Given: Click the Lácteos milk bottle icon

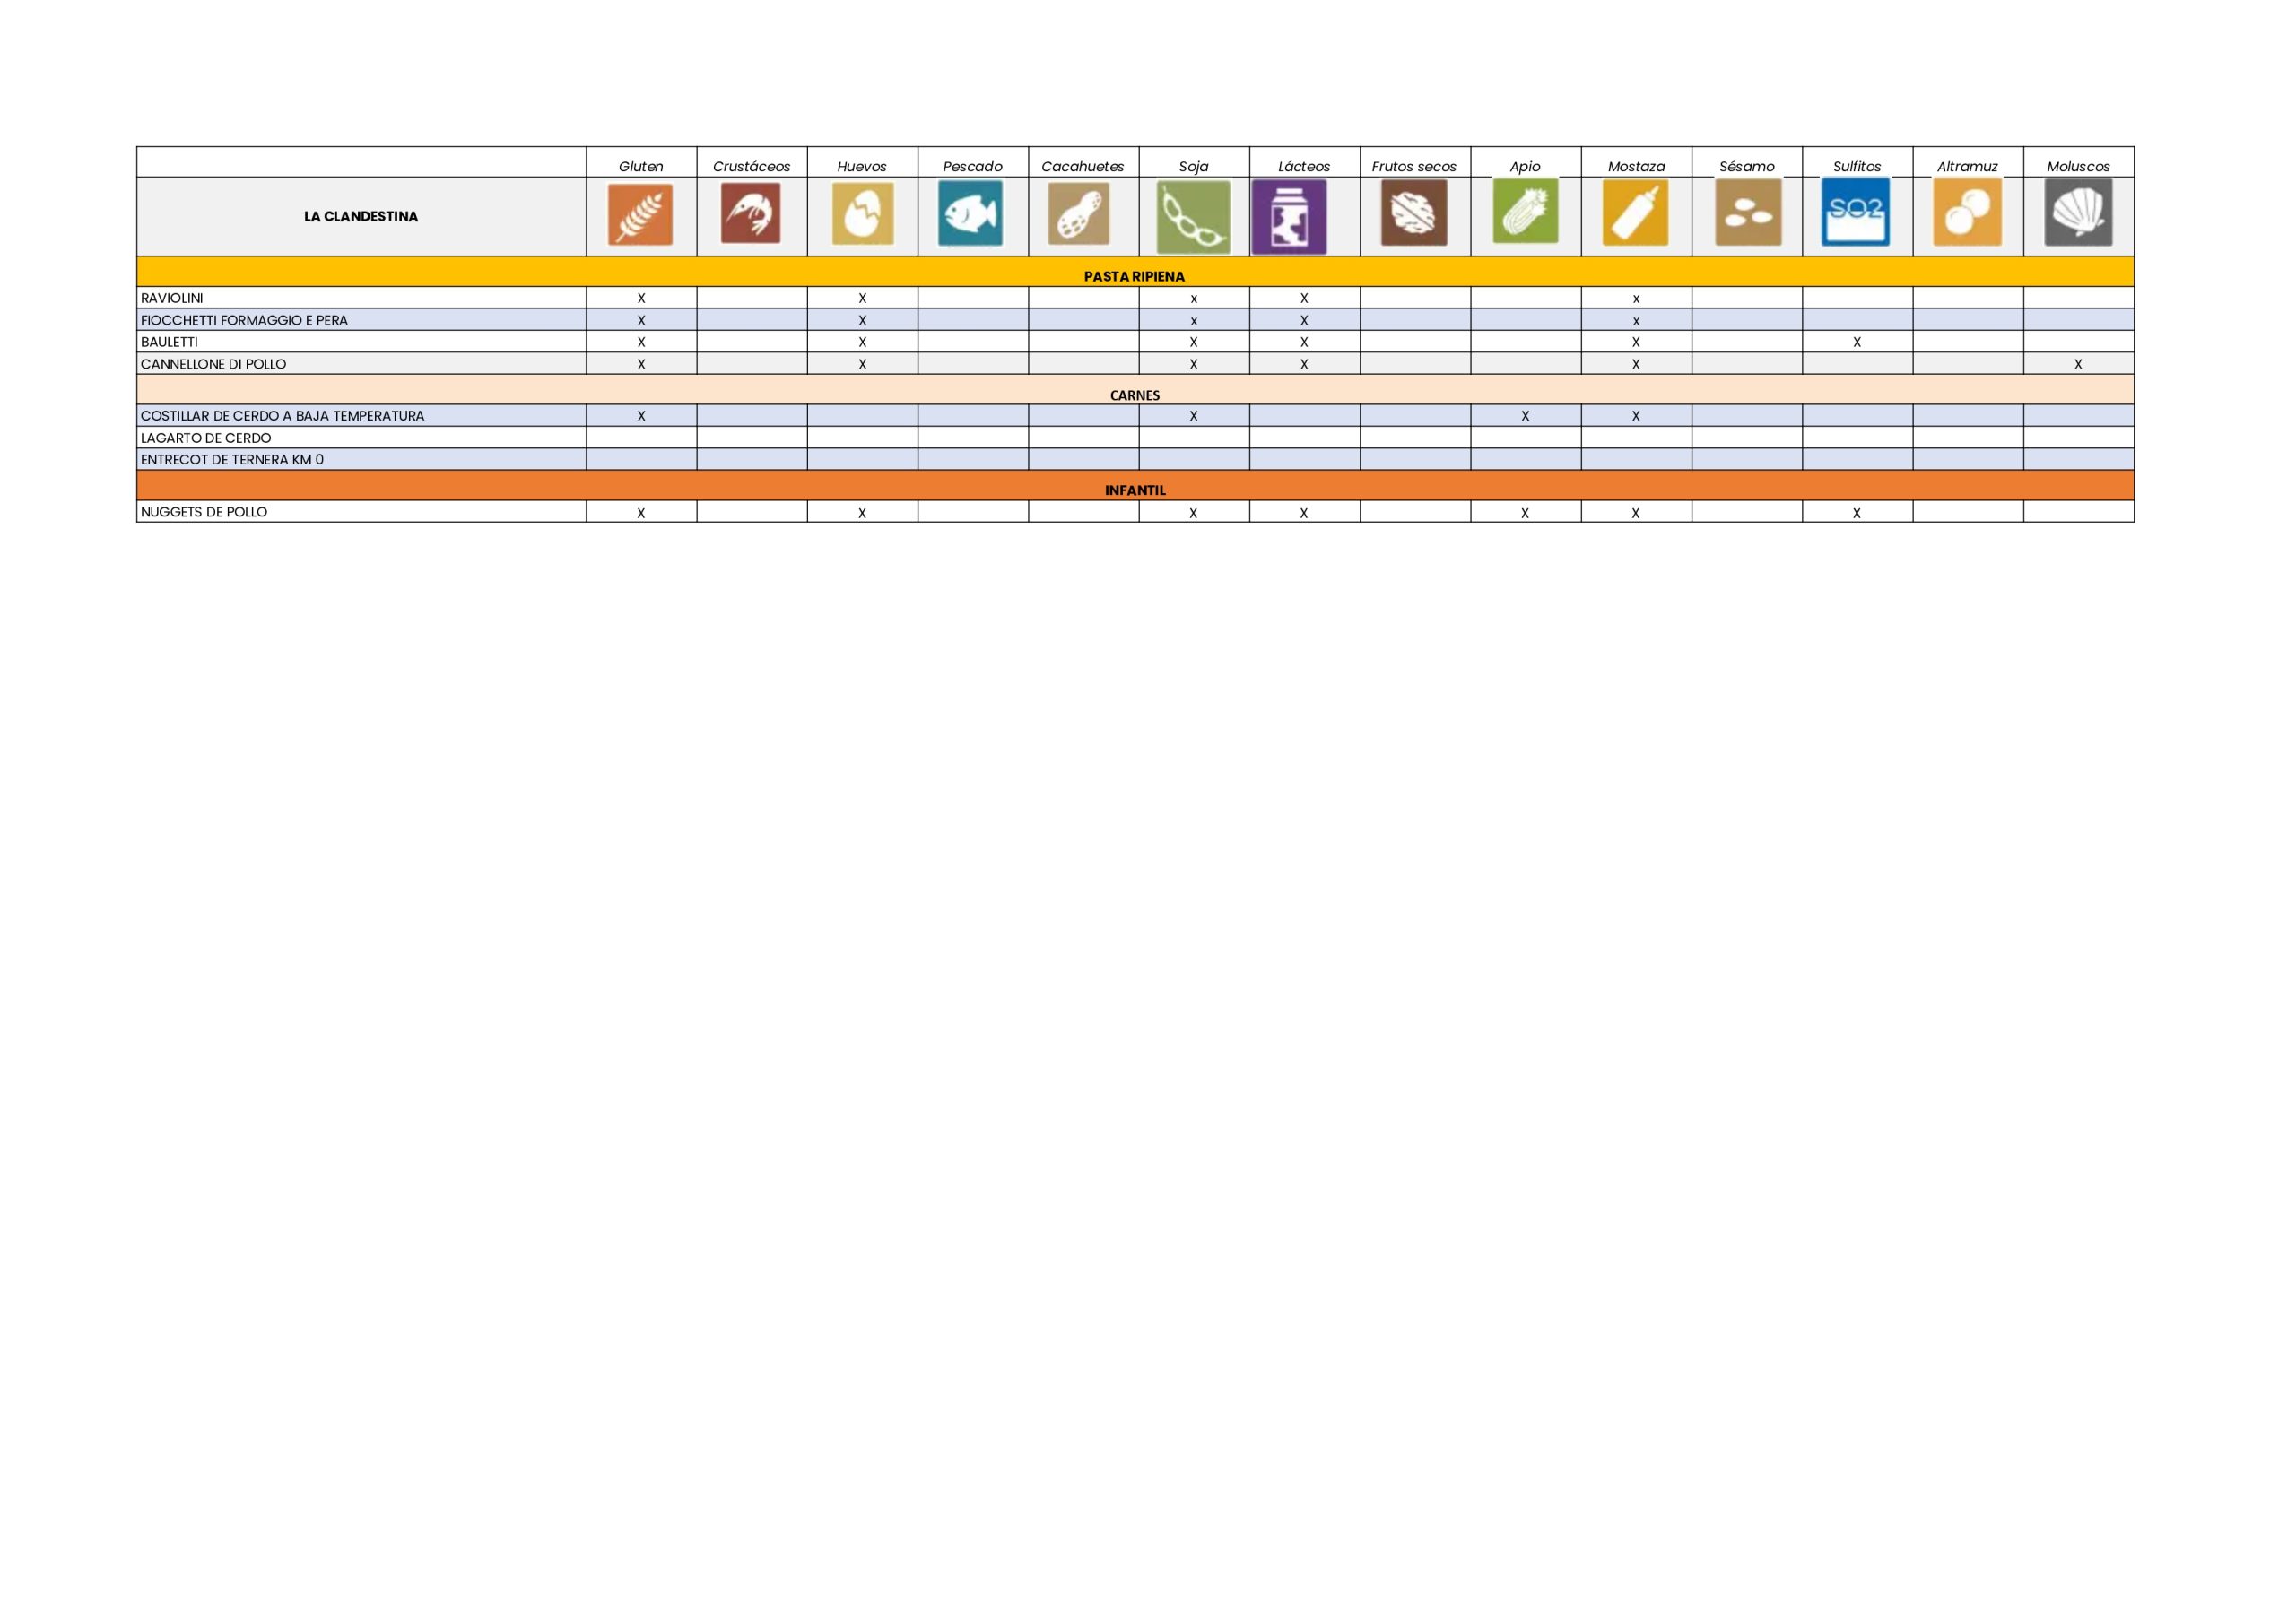Looking at the screenshot, I should tap(1289, 217).
